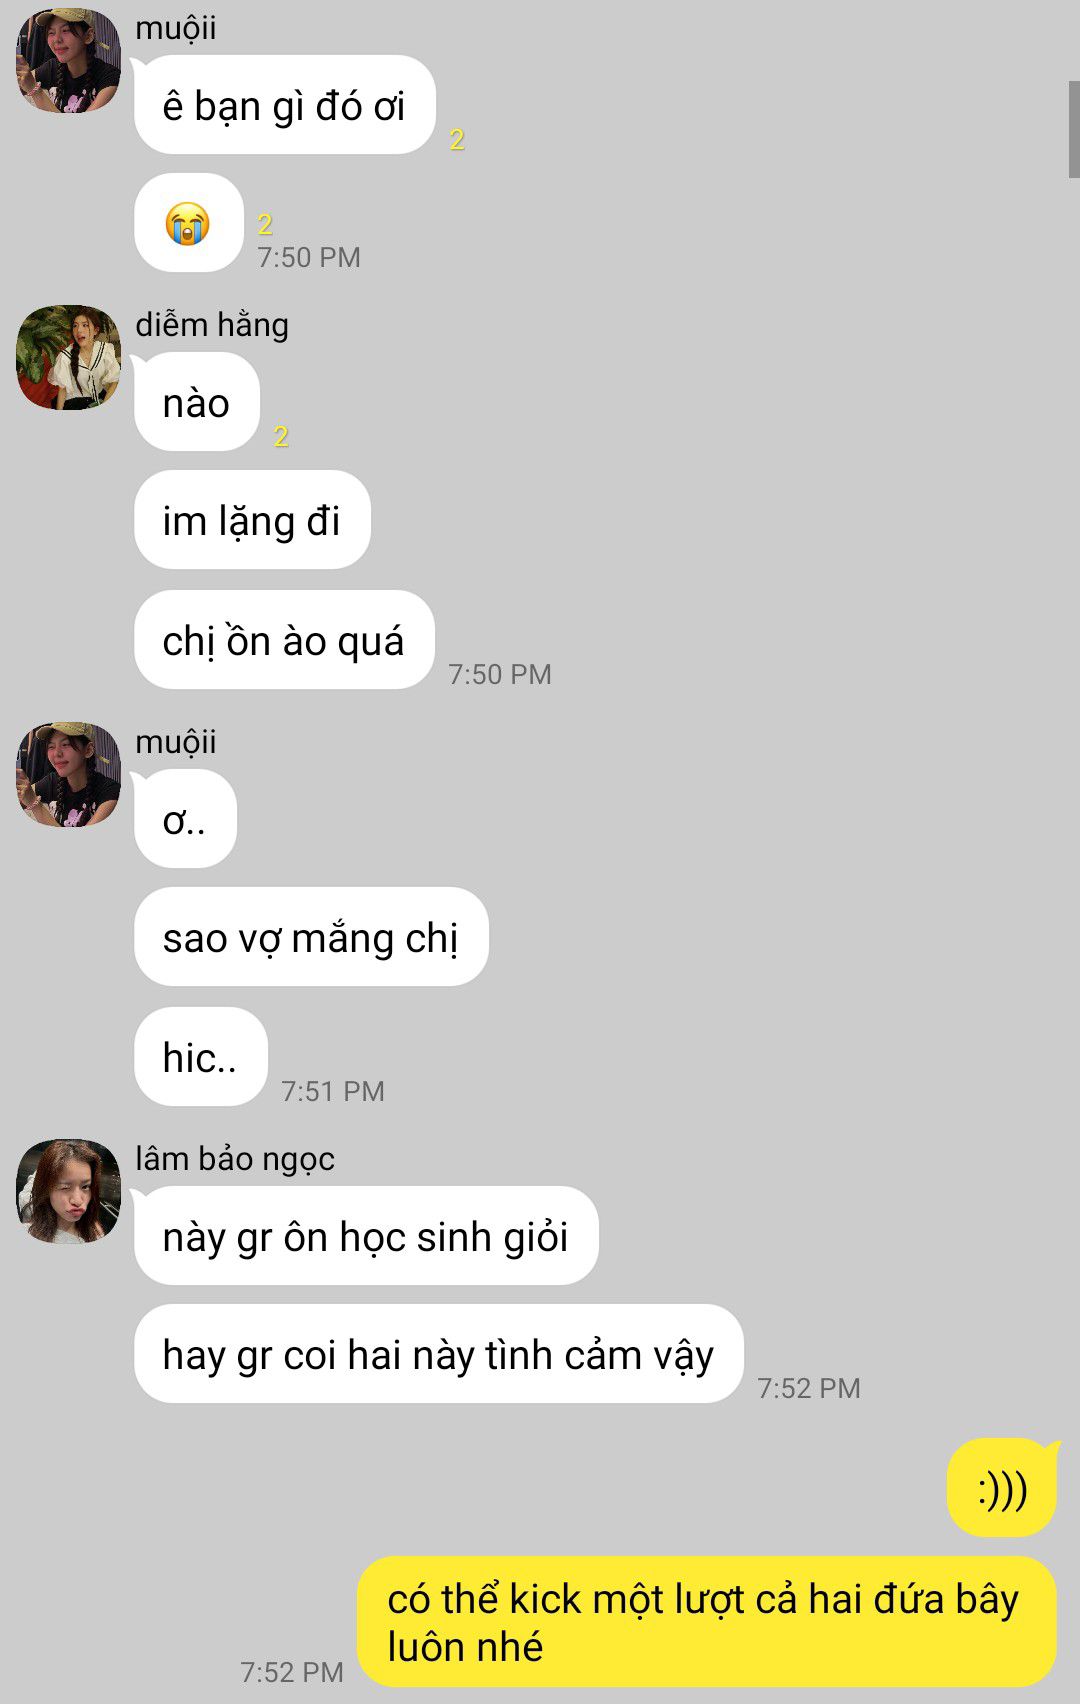Click the scrollbar thumb on right edge

[x=1074, y=130]
